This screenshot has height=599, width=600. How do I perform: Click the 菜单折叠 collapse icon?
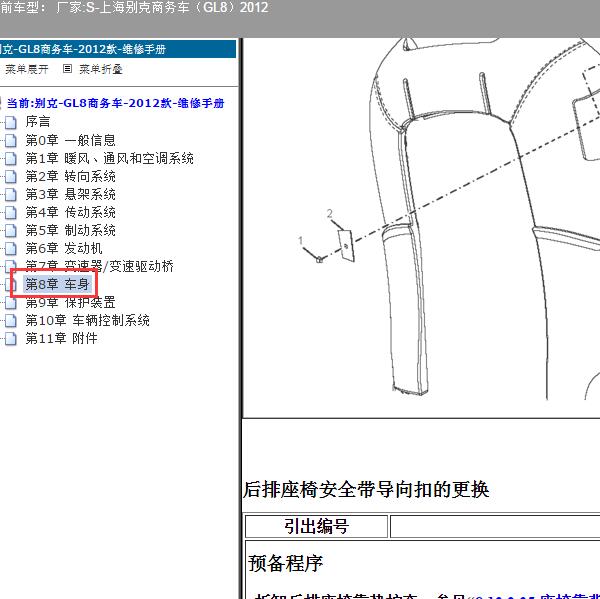click(67, 69)
